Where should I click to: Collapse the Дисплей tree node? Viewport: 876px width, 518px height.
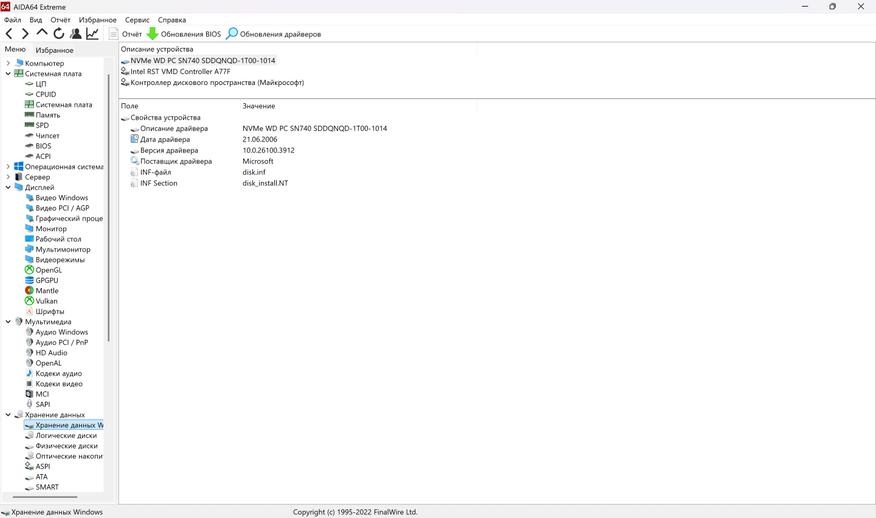[x=8, y=187]
